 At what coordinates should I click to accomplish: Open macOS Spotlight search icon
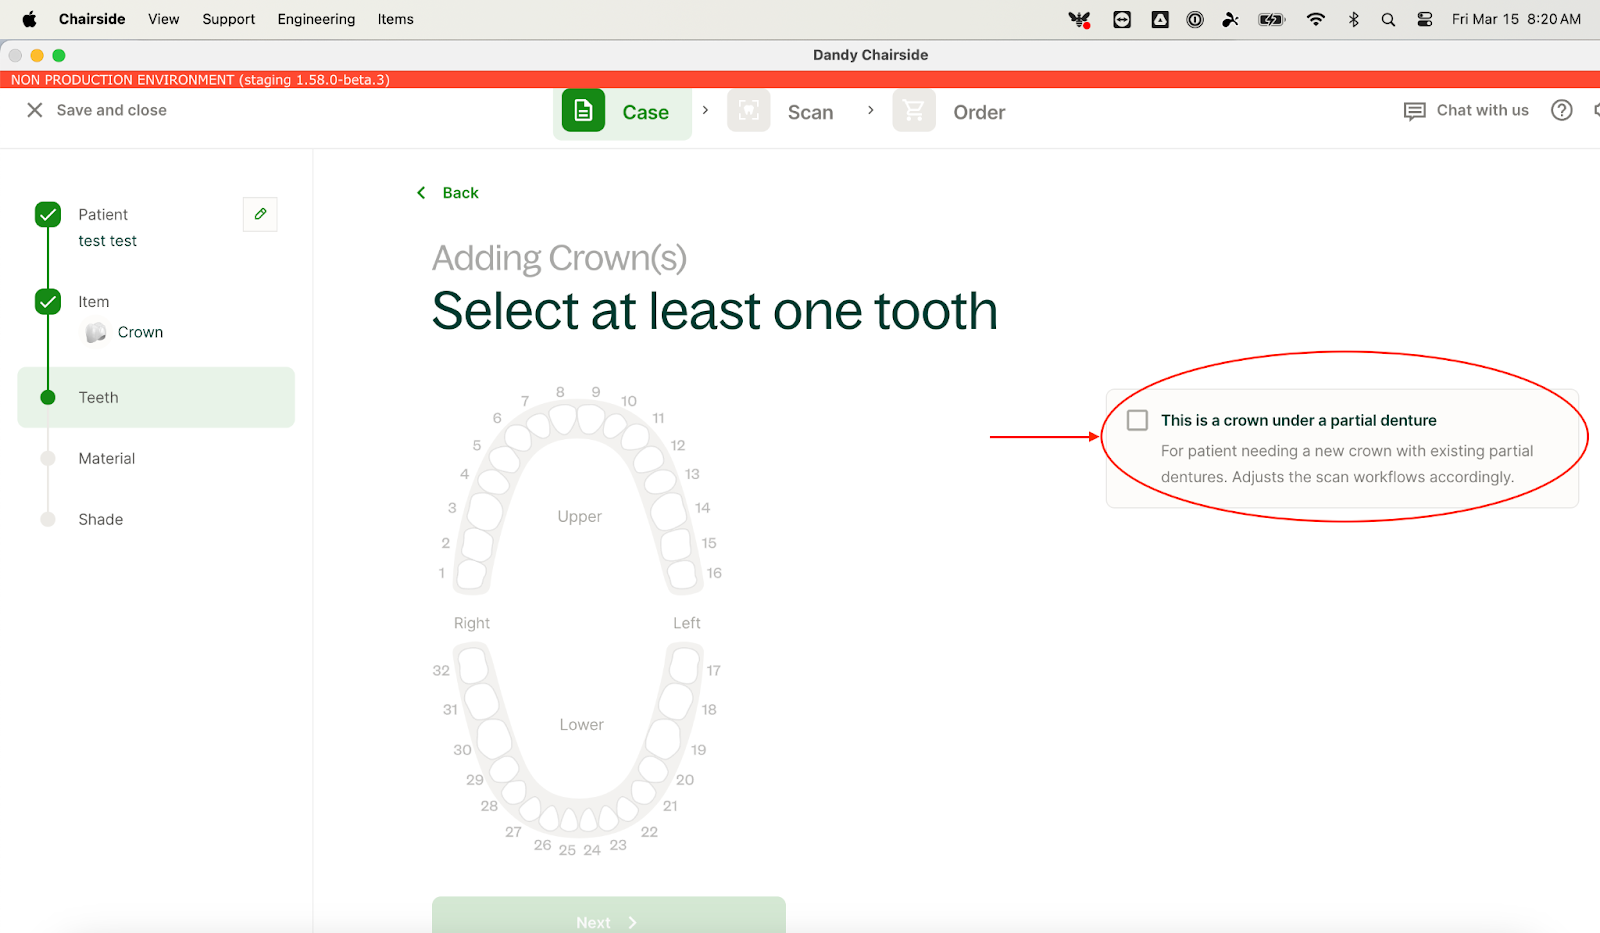[1388, 19]
